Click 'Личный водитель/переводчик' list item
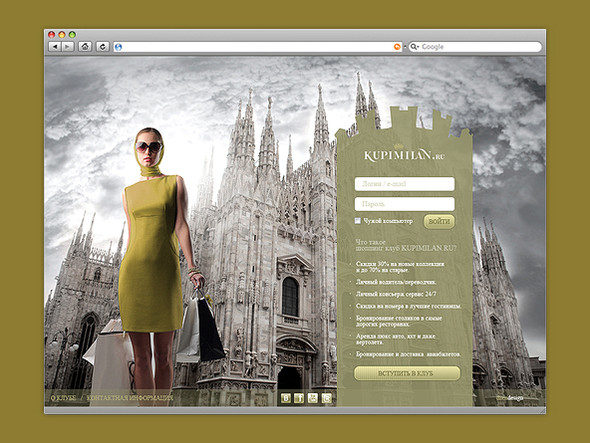 click(x=396, y=282)
